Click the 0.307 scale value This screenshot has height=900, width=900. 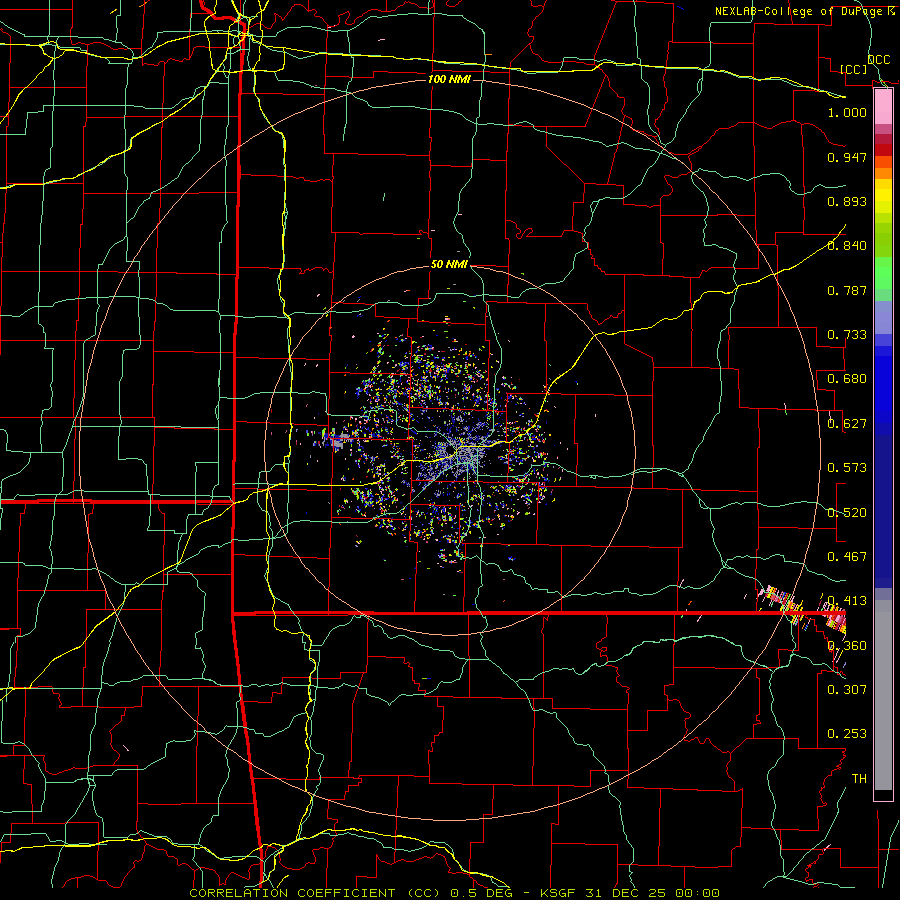[847, 690]
